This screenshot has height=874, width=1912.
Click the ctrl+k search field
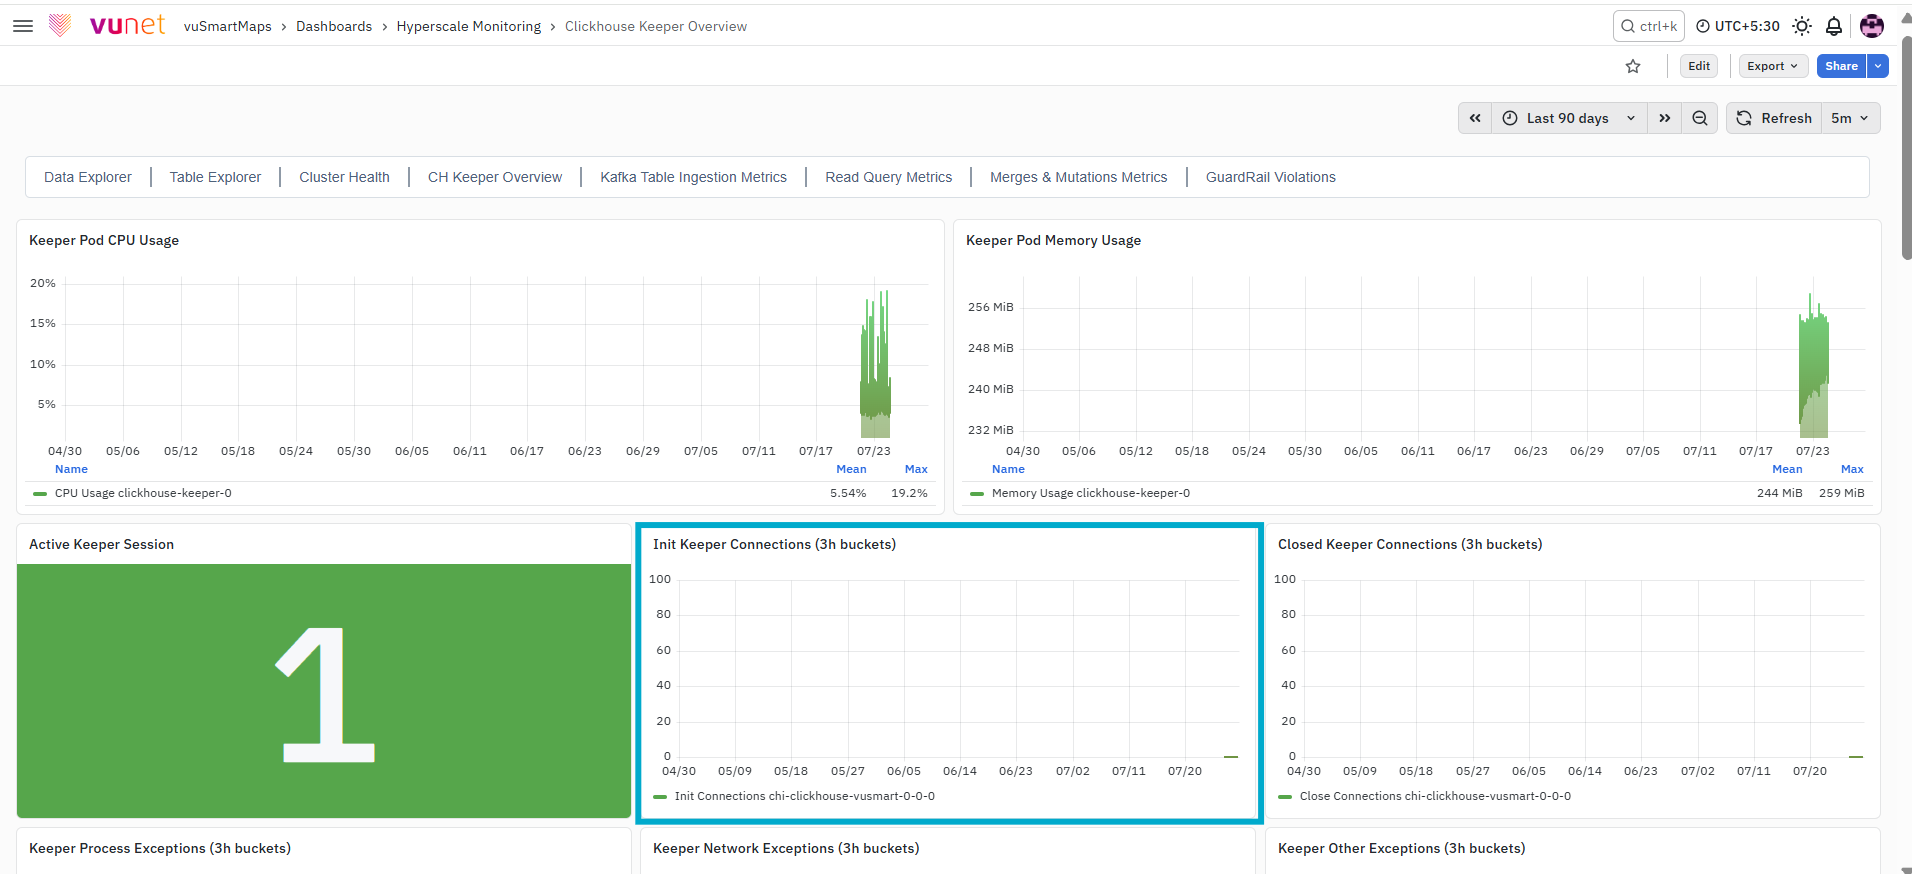pyautogui.click(x=1648, y=26)
